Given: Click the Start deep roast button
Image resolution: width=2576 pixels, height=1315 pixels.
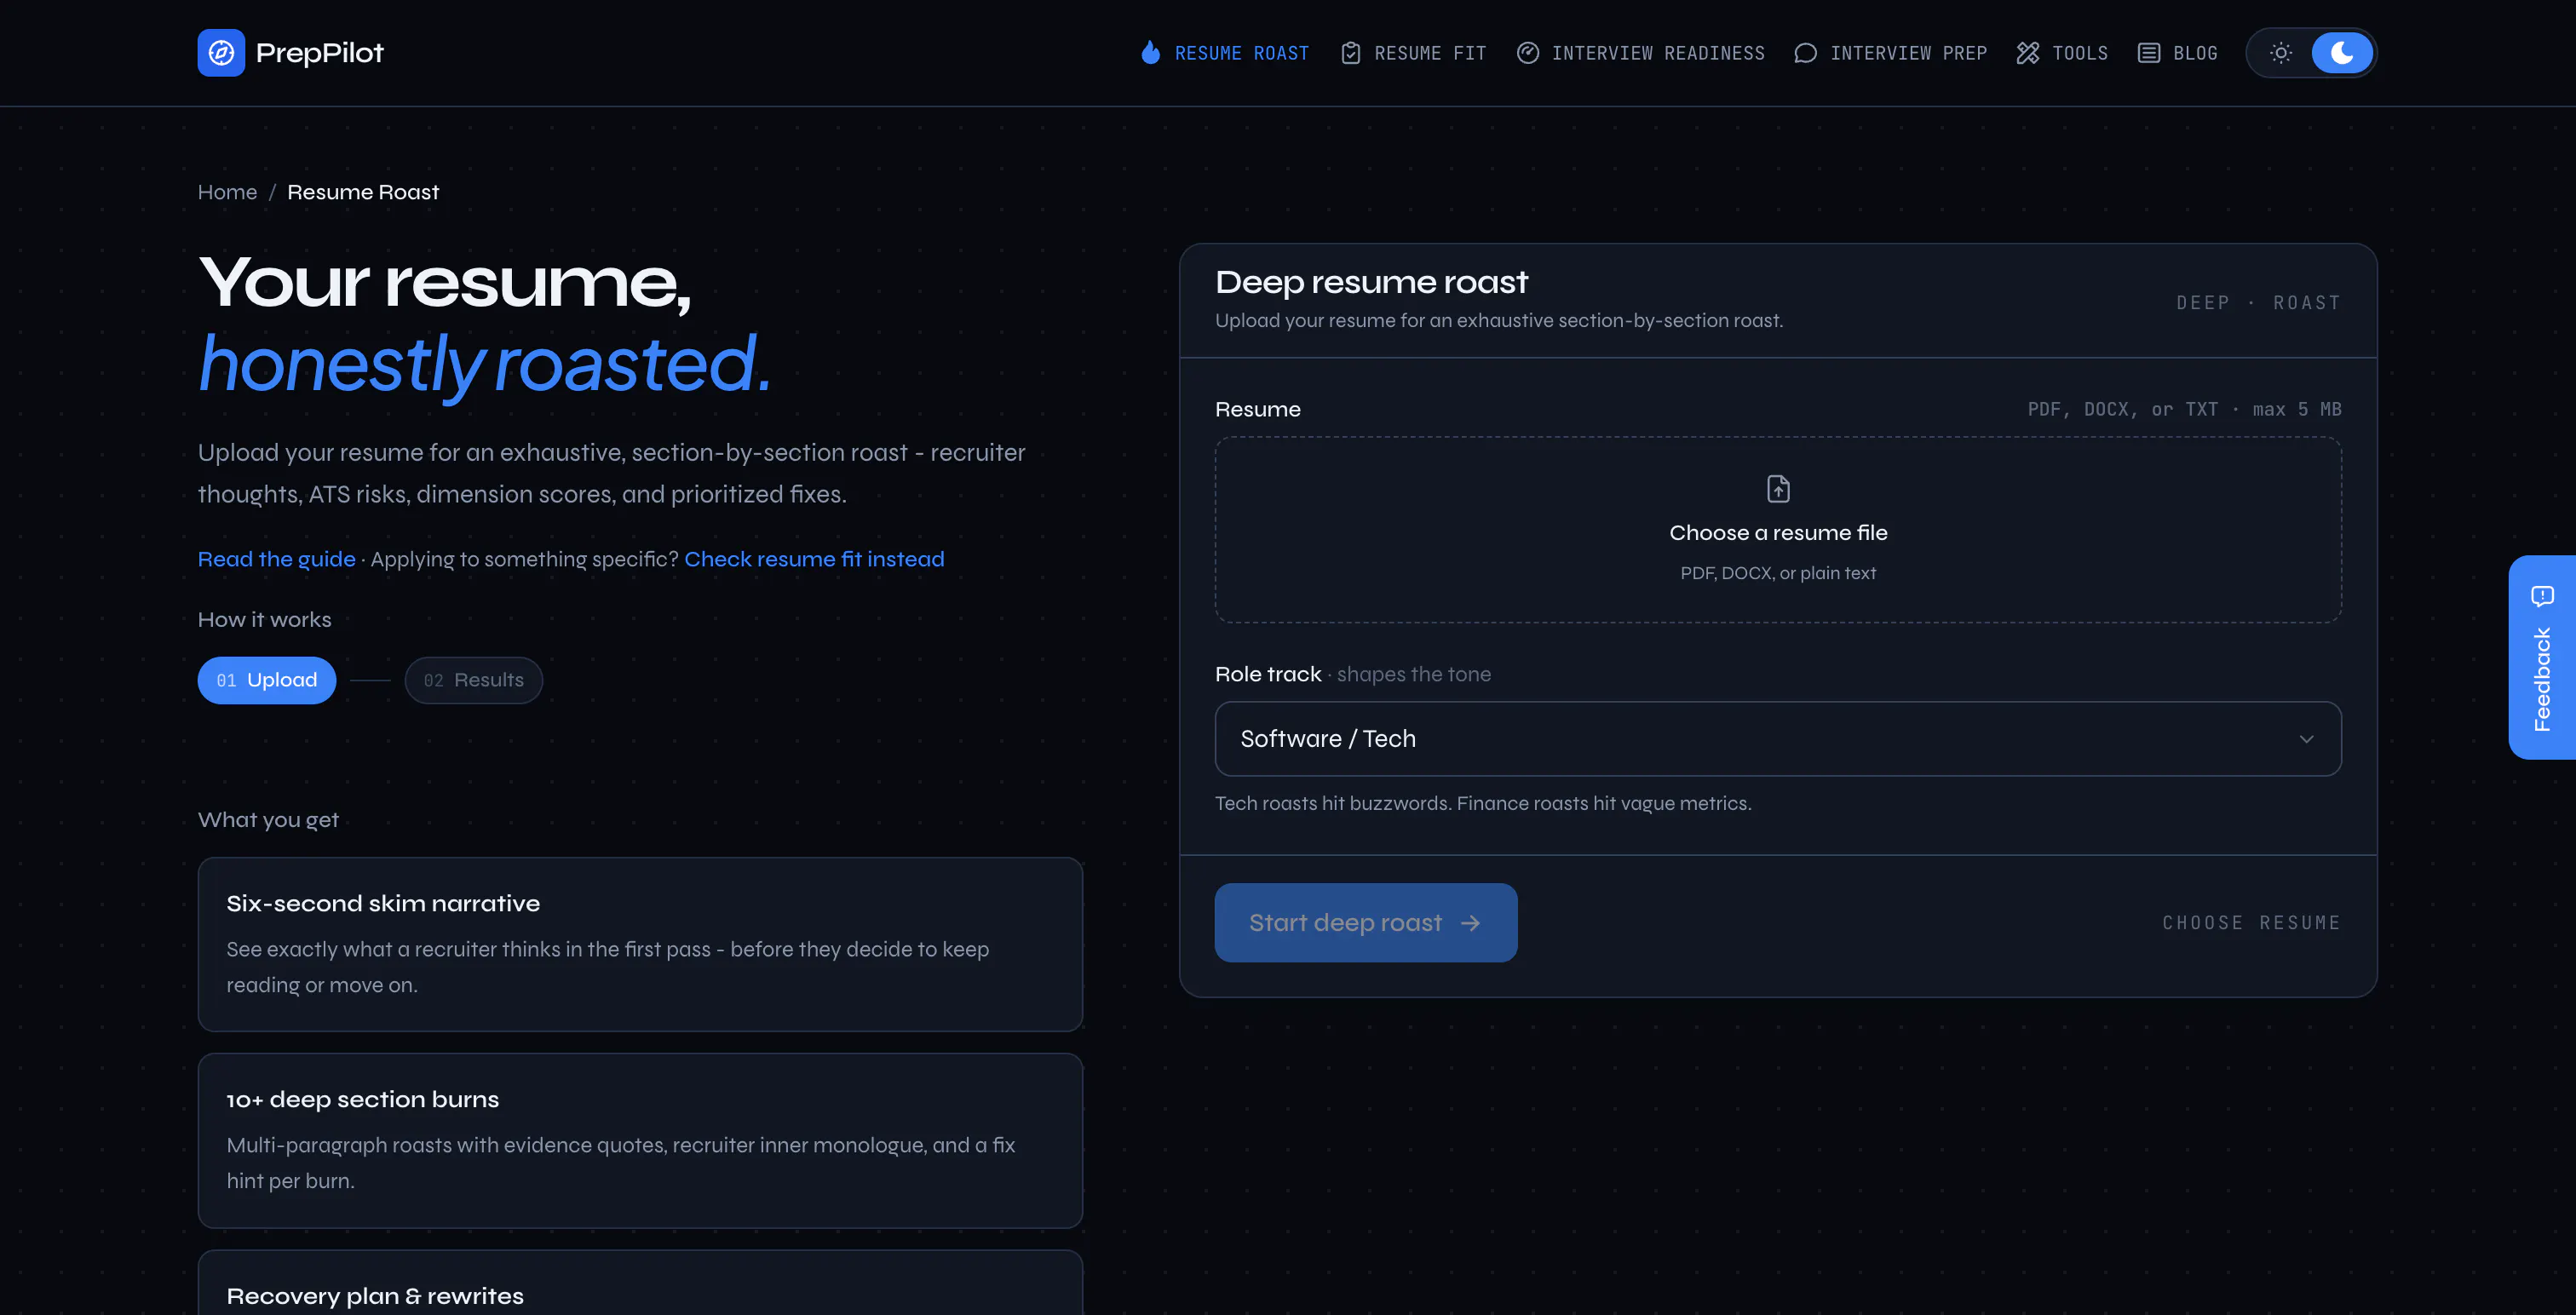Looking at the screenshot, I should coord(1366,923).
